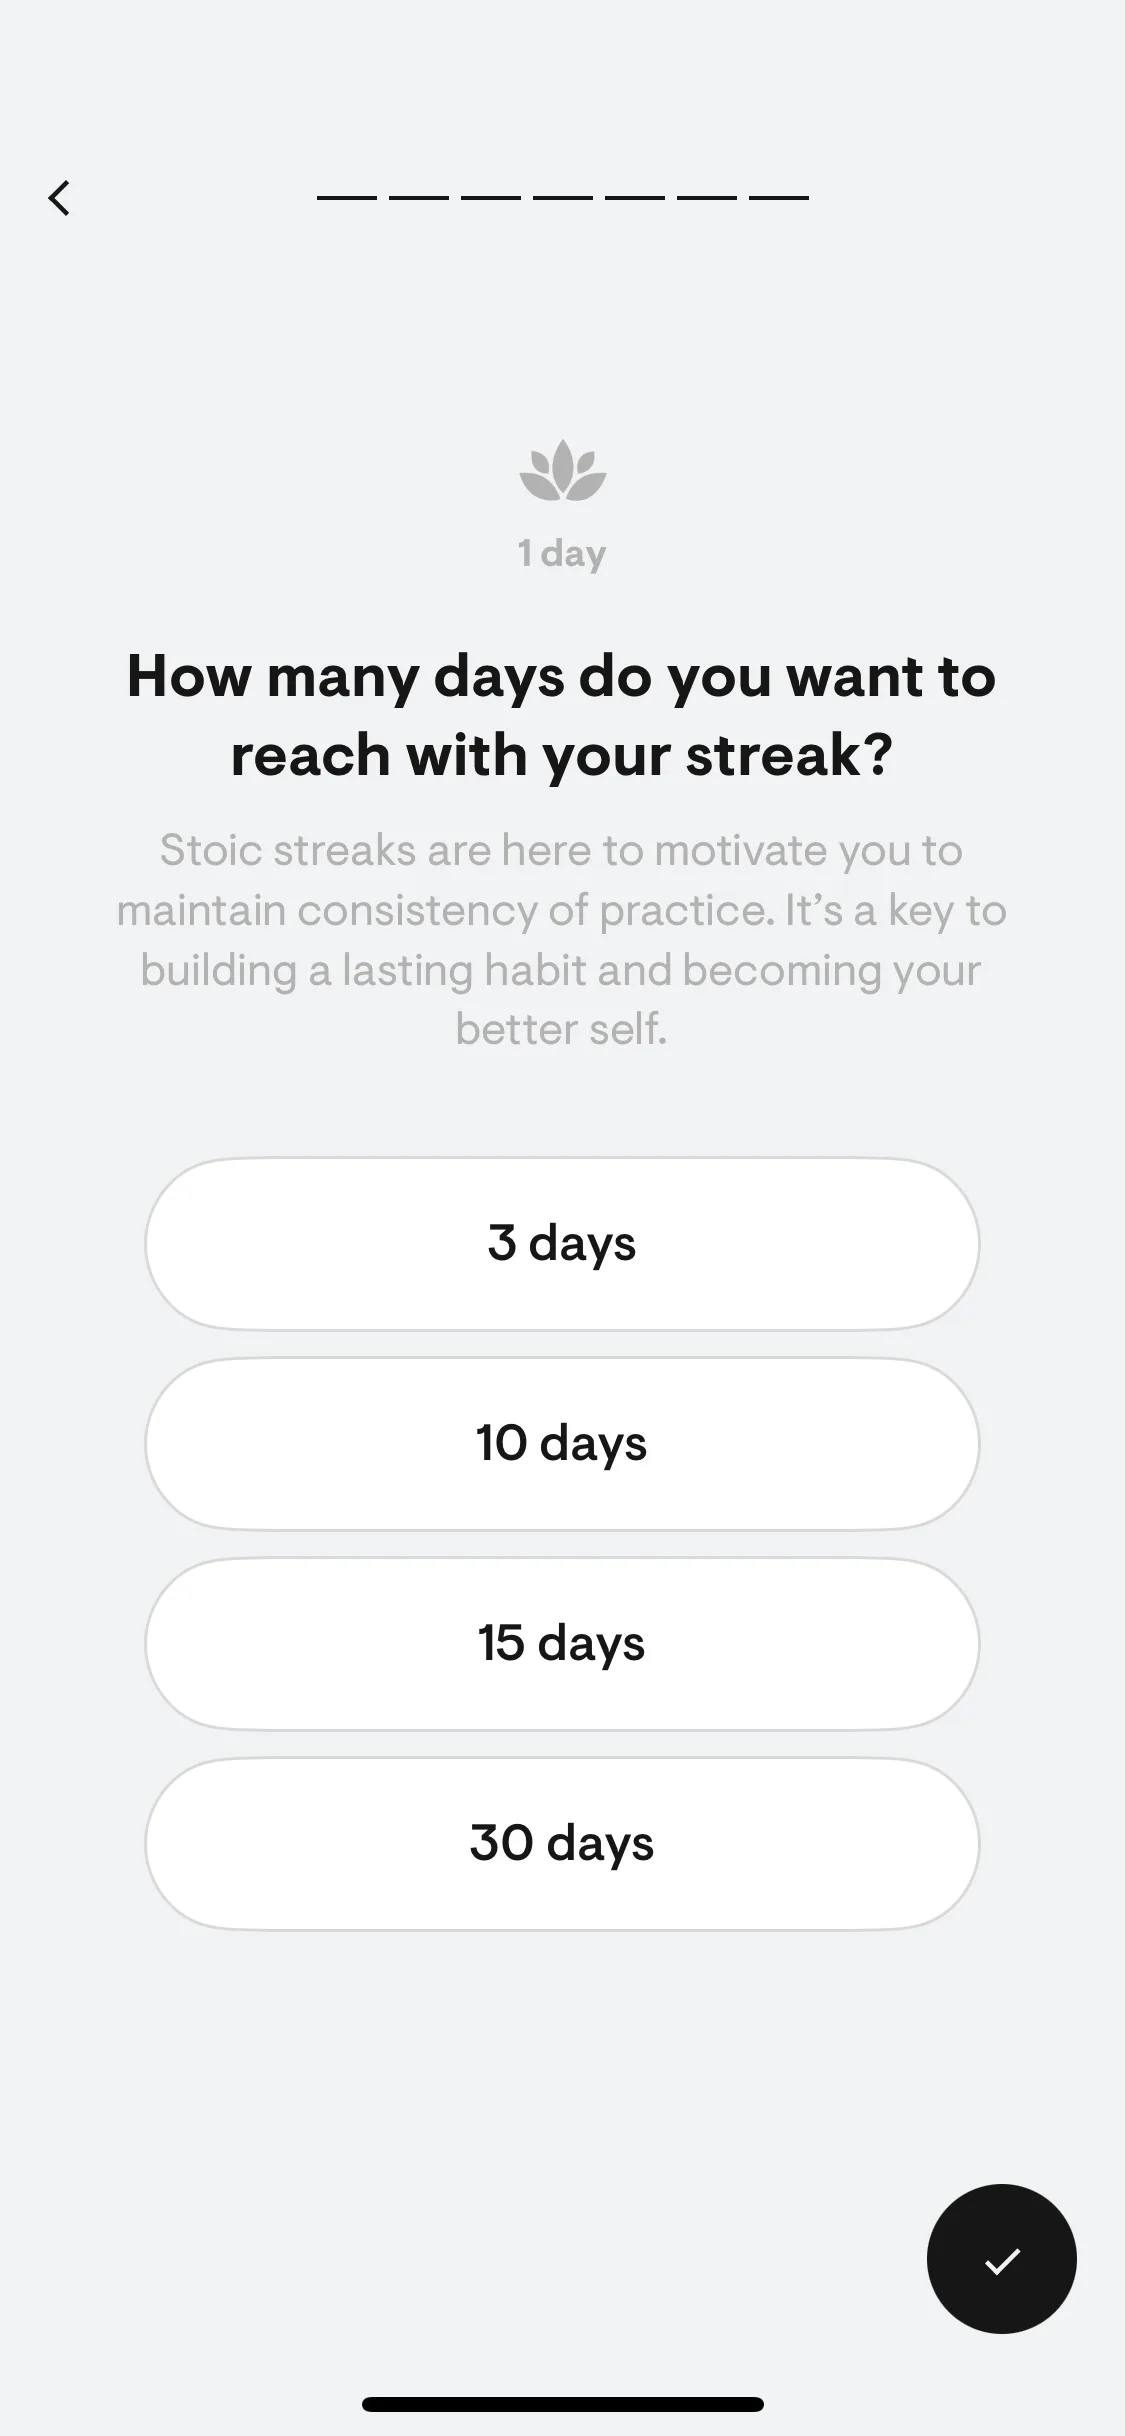Tap the fifth progress step segment
Screen dimensions: 1125x2436
pyautogui.click(x=635, y=198)
